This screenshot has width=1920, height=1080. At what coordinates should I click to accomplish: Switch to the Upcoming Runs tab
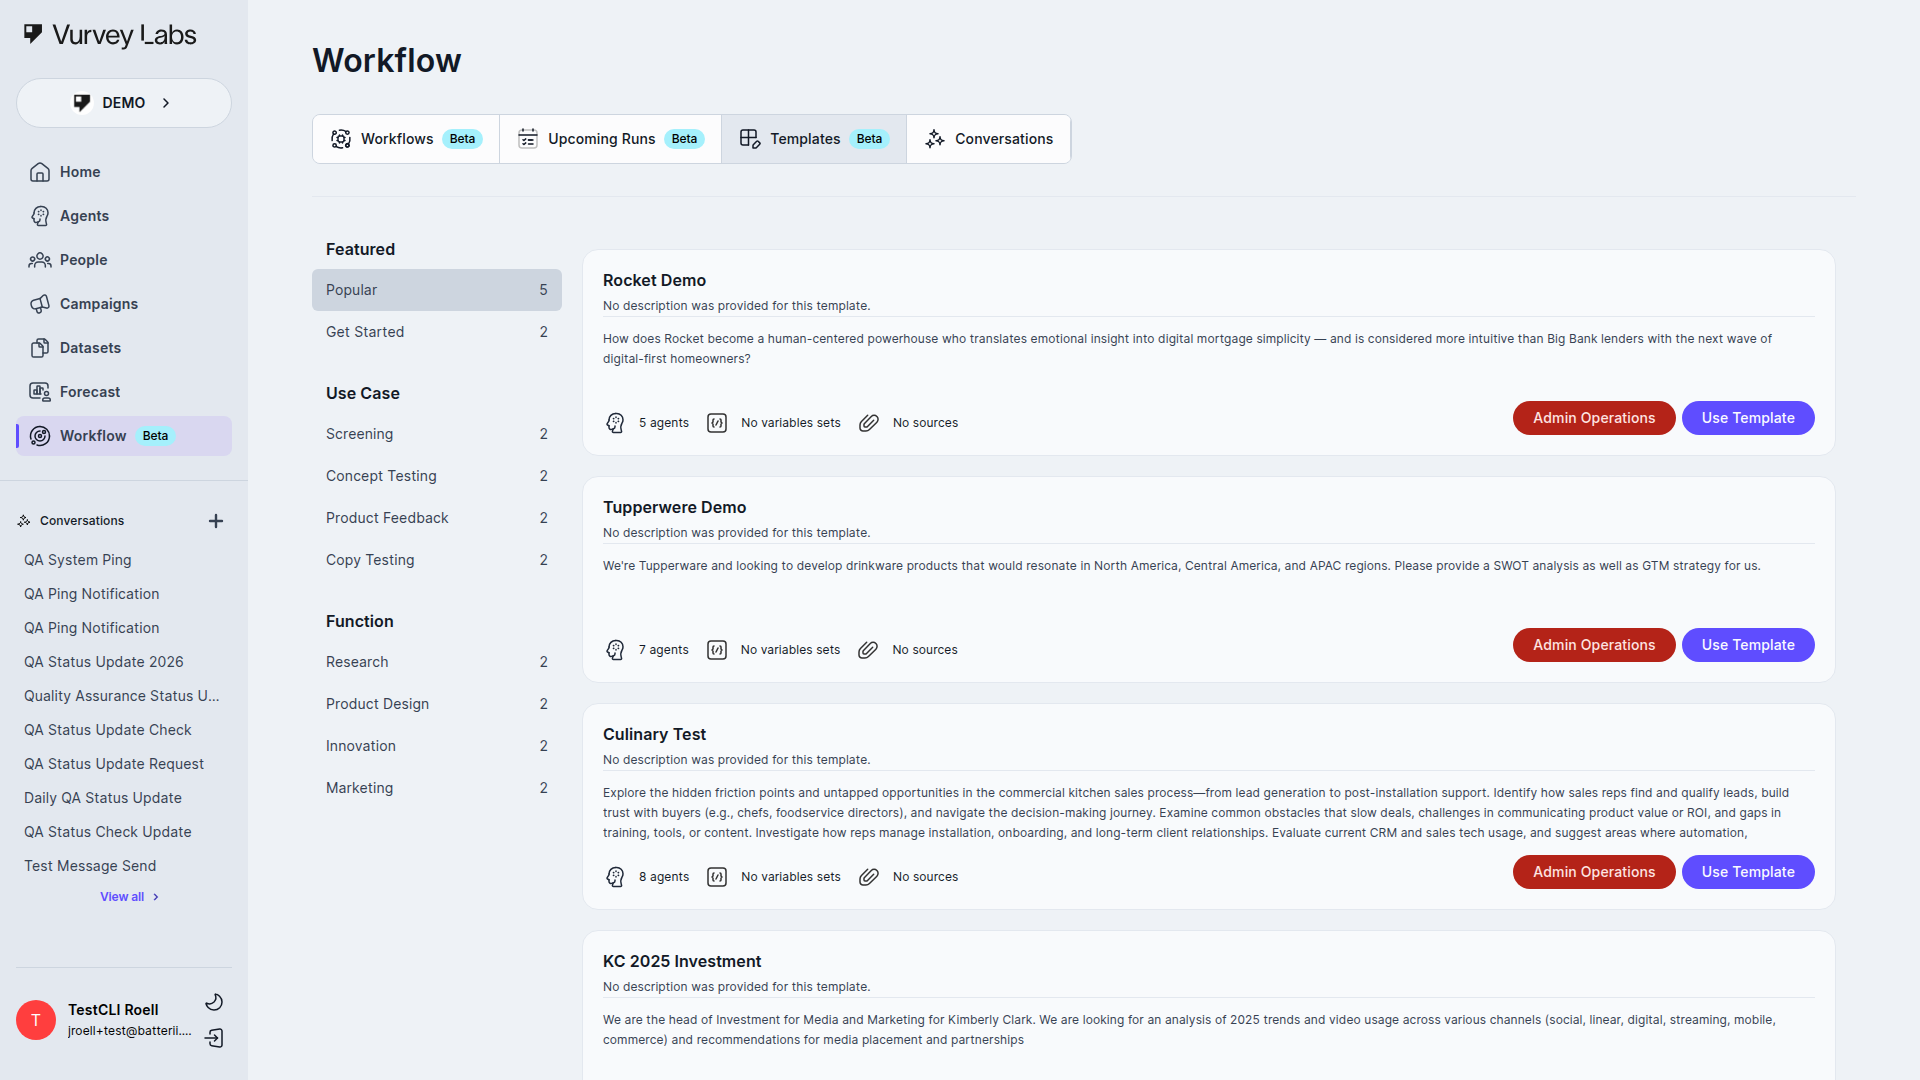pos(610,139)
